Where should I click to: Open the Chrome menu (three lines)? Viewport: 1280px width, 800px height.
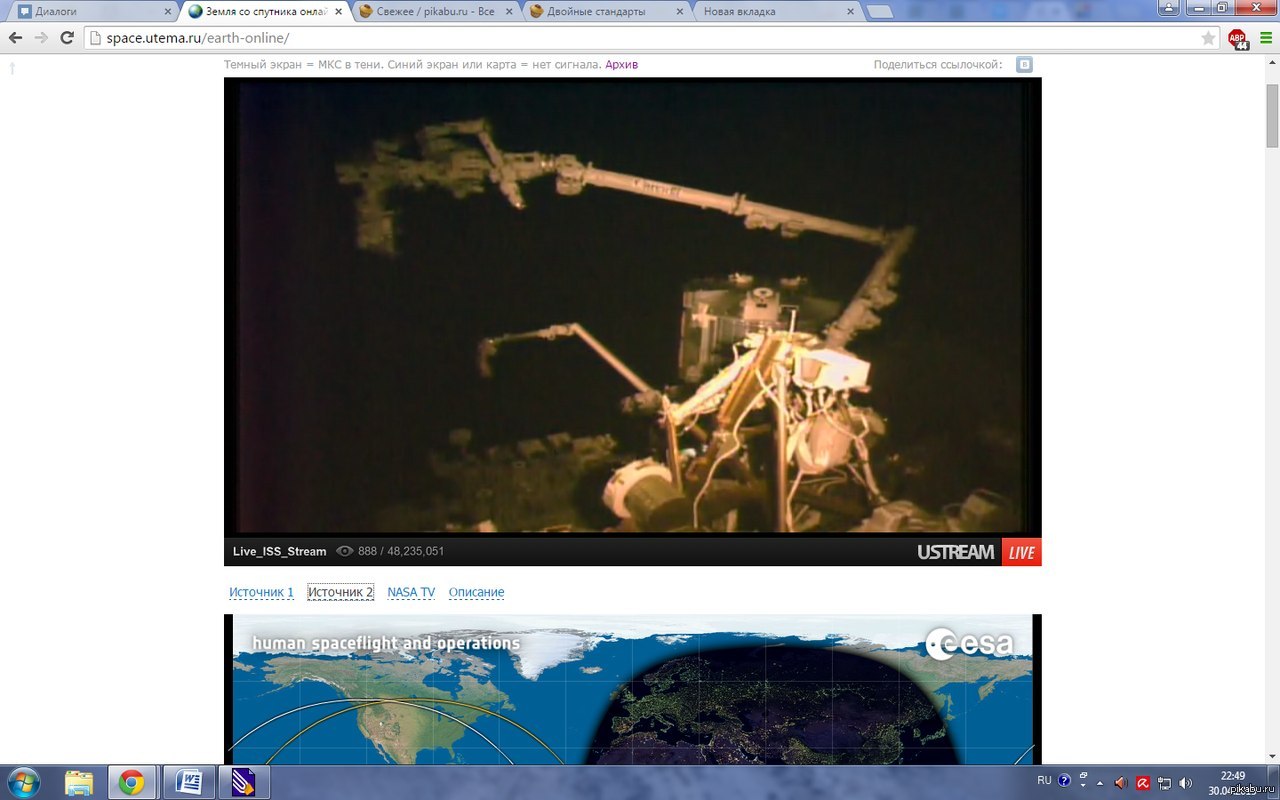point(1265,38)
